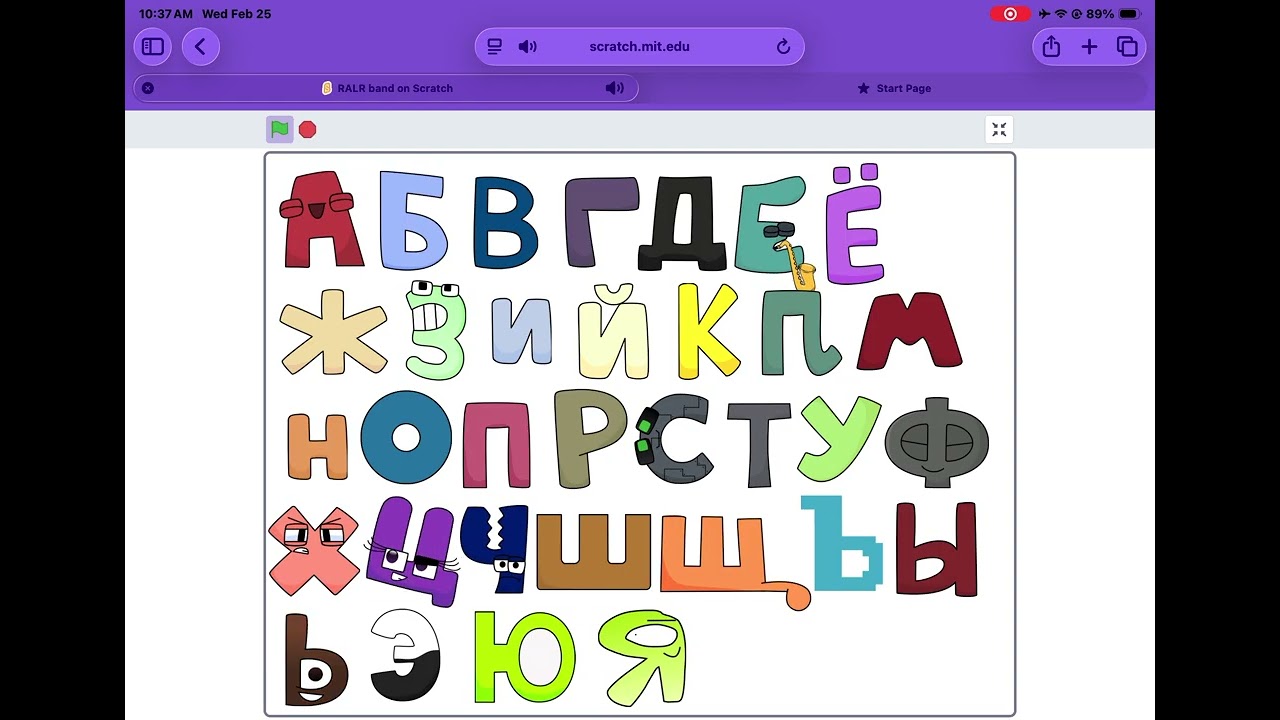The image size is (1280, 720).
Task: Switch to the Start Page tab
Action: [894, 88]
